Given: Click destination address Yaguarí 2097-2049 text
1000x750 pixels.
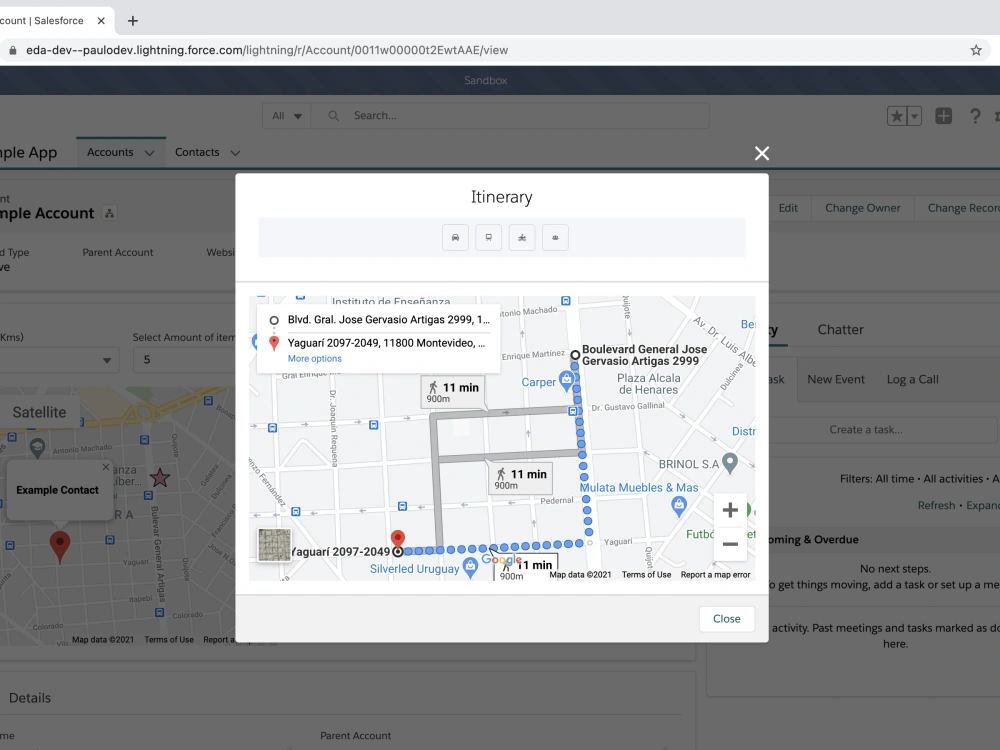Looking at the screenshot, I should coord(386,343).
